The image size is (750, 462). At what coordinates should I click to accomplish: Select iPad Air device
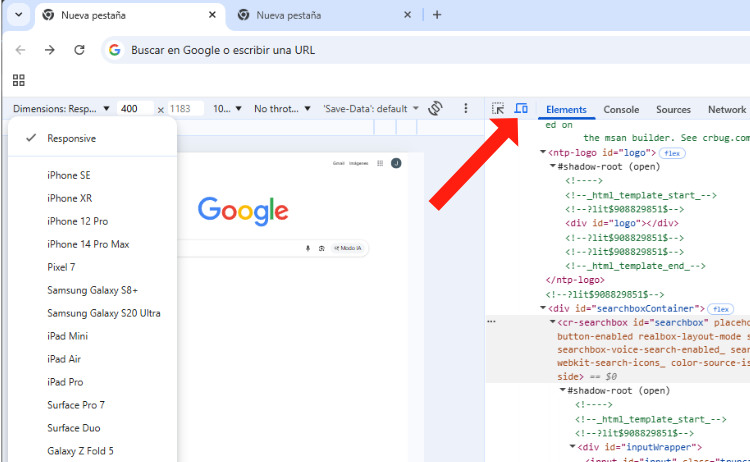(93, 359)
